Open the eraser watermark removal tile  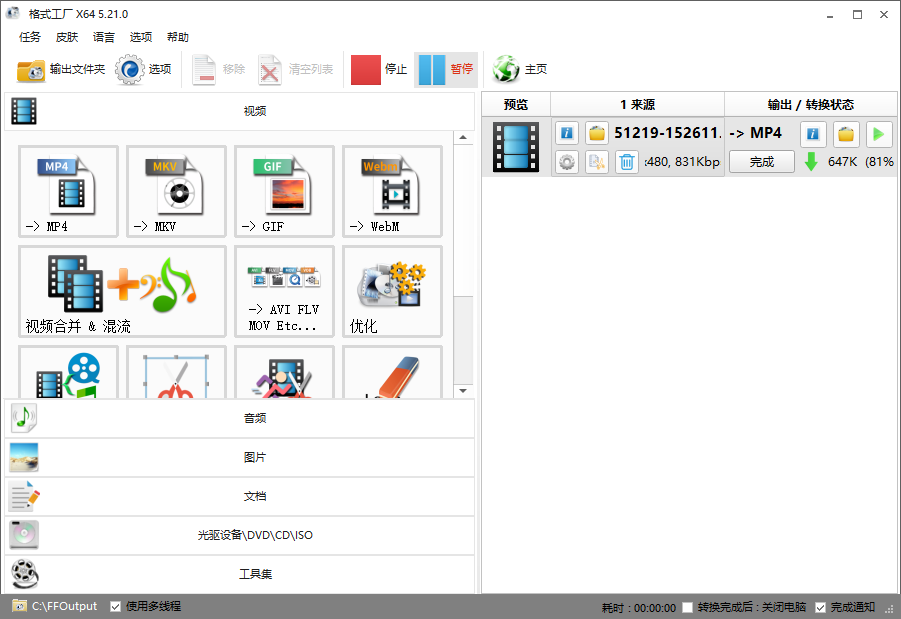point(392,372)
